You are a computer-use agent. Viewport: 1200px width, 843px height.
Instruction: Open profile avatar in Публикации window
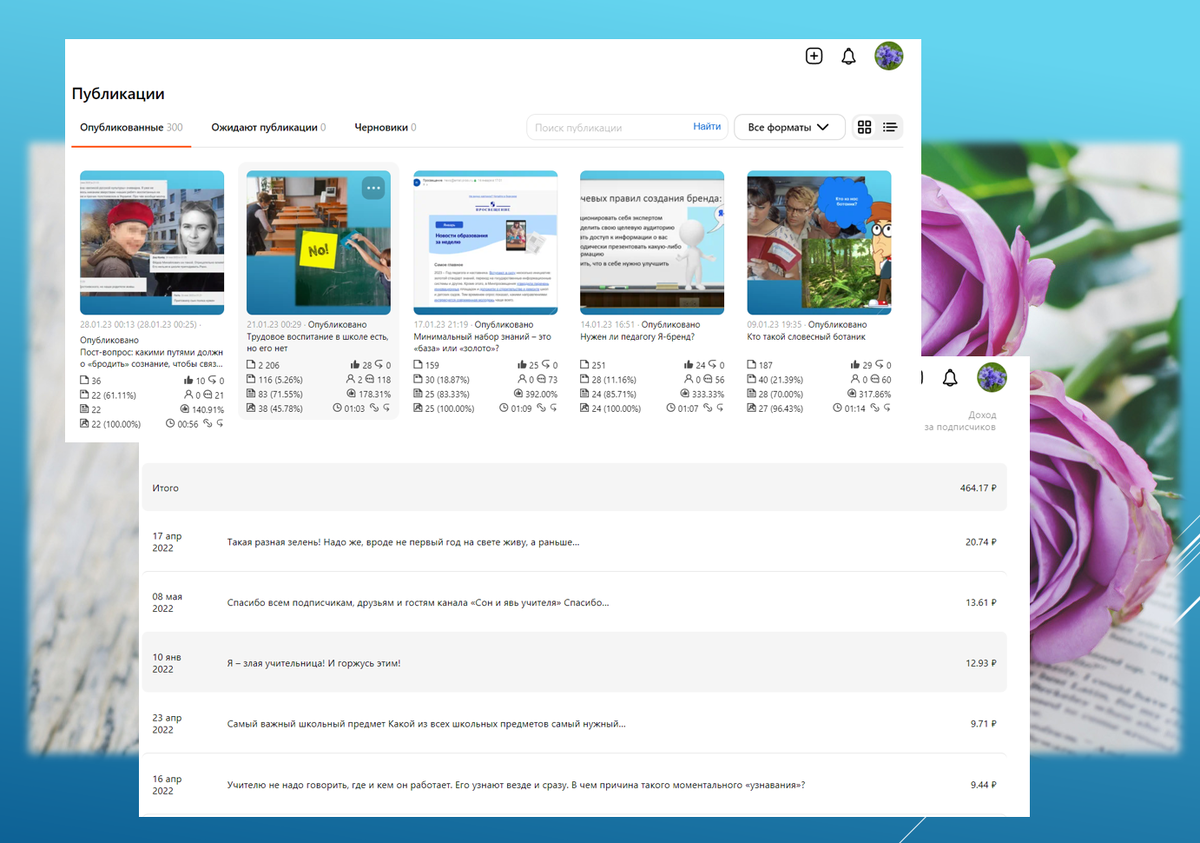pos(889,56)
